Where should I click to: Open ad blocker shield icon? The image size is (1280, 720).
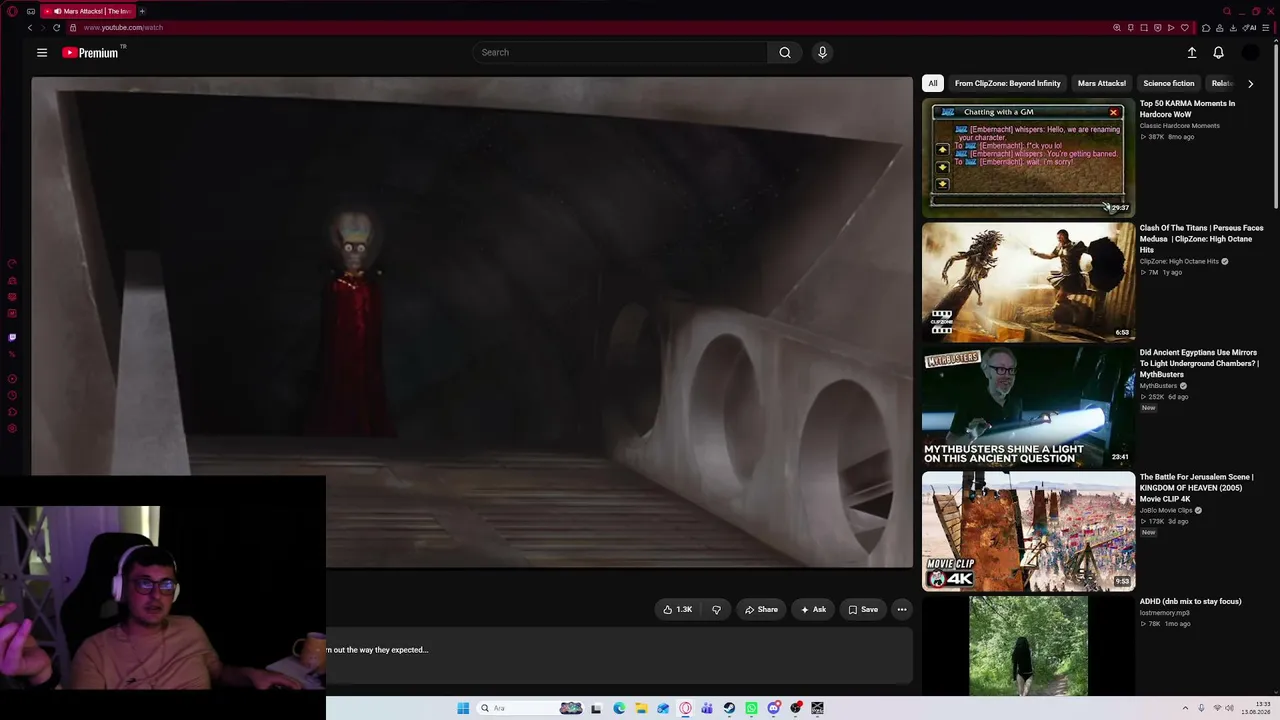point(1158,28)
